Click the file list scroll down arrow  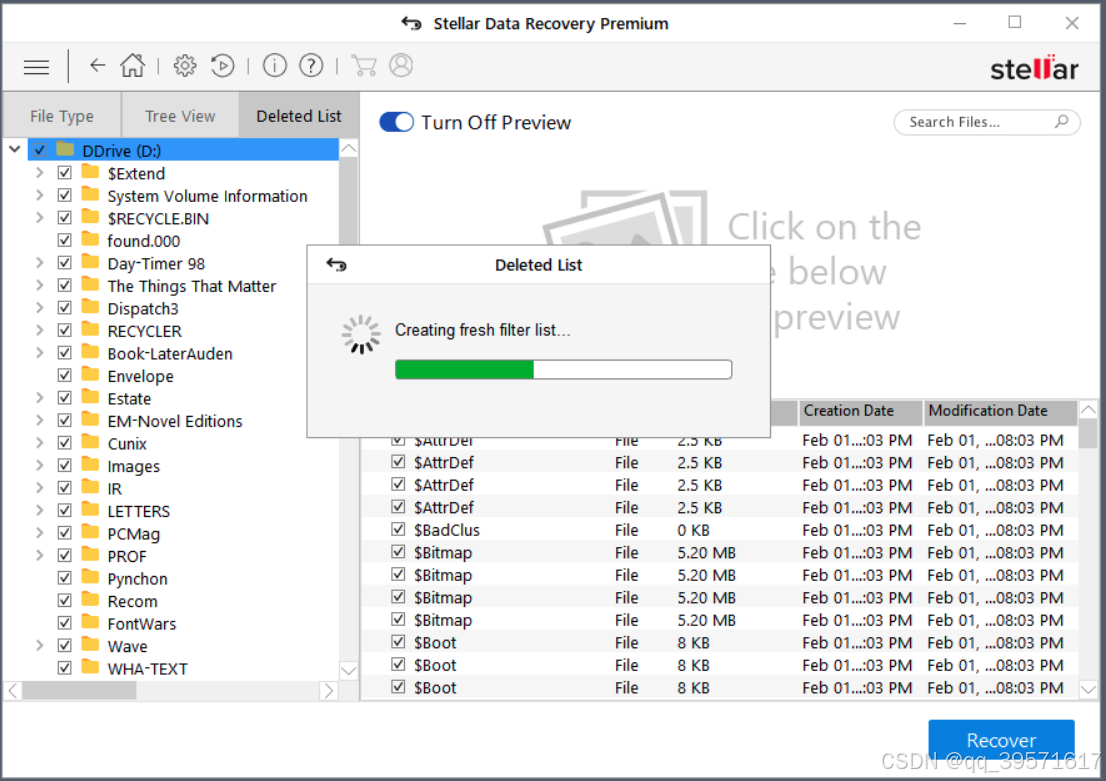click(1088, 689)
